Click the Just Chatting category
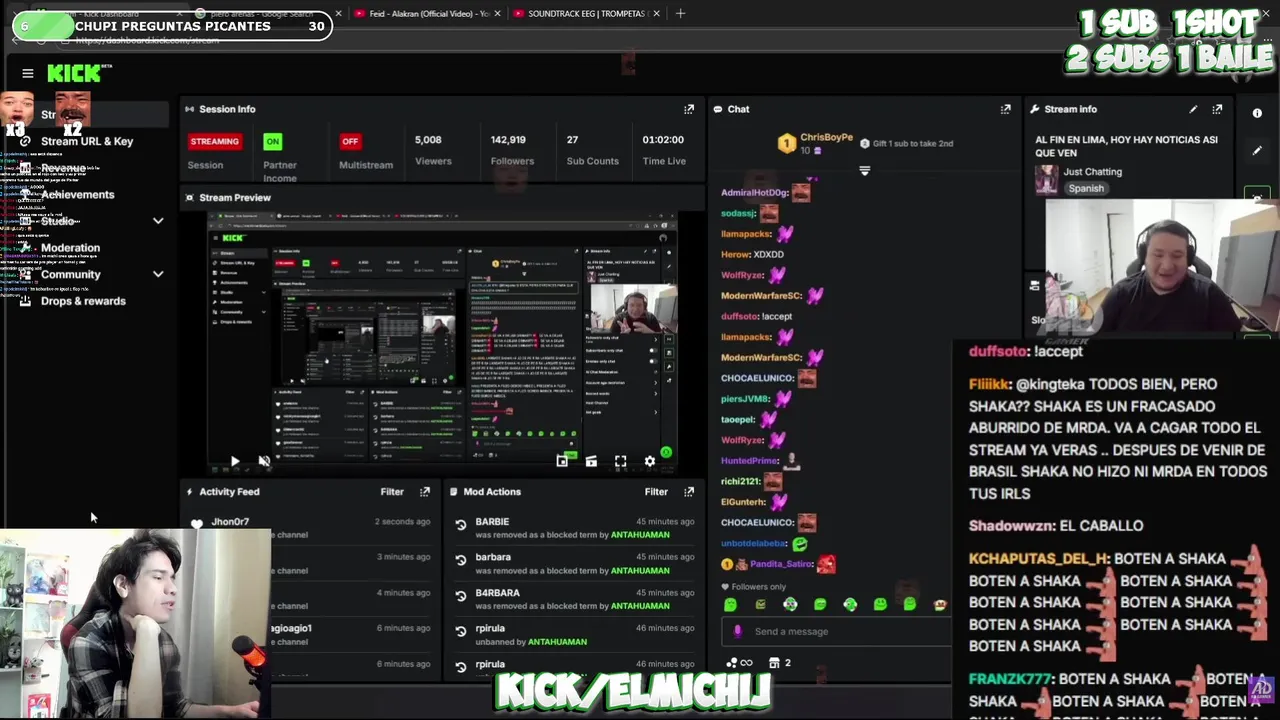1280x720 pixels. (x=1092, y=172)
